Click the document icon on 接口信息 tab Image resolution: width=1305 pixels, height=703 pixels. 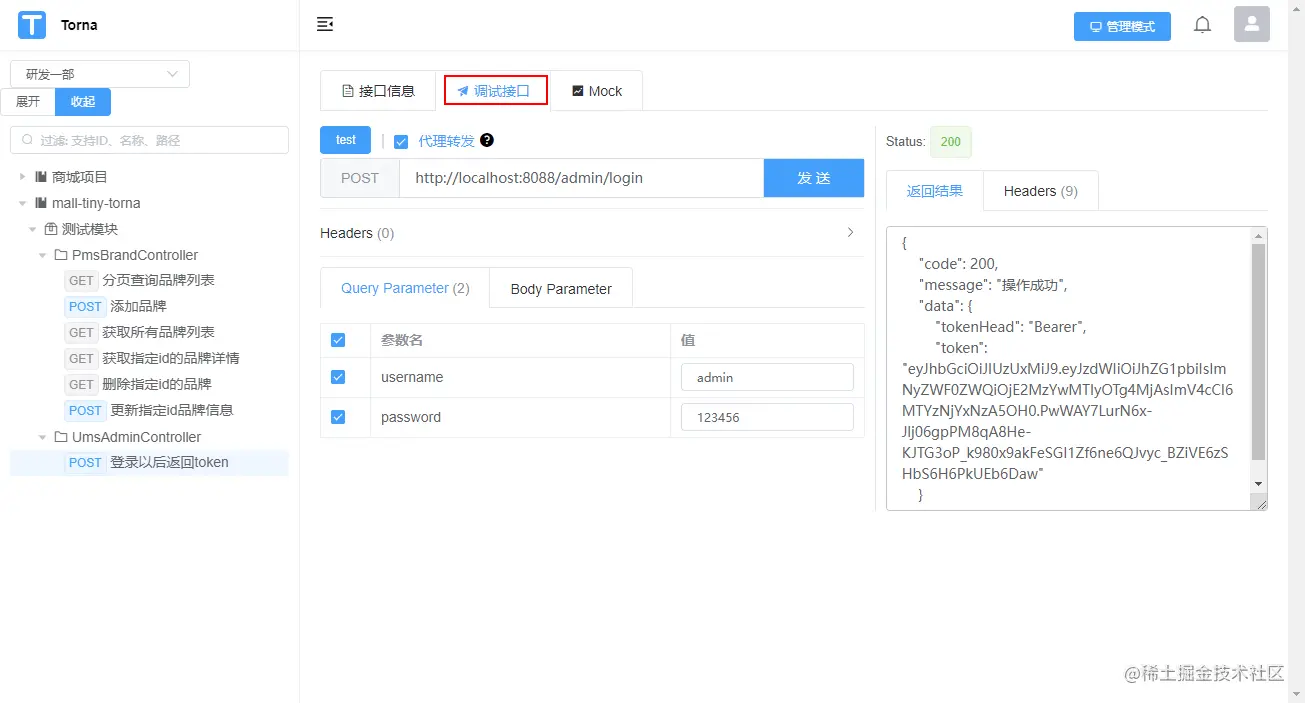(348, 91)
